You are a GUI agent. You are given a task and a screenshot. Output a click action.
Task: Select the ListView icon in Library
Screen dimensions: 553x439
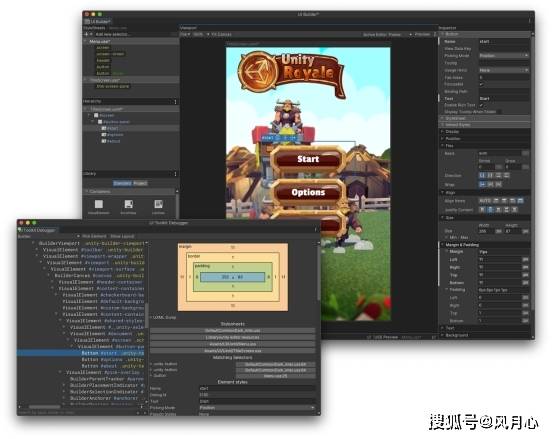158,204
